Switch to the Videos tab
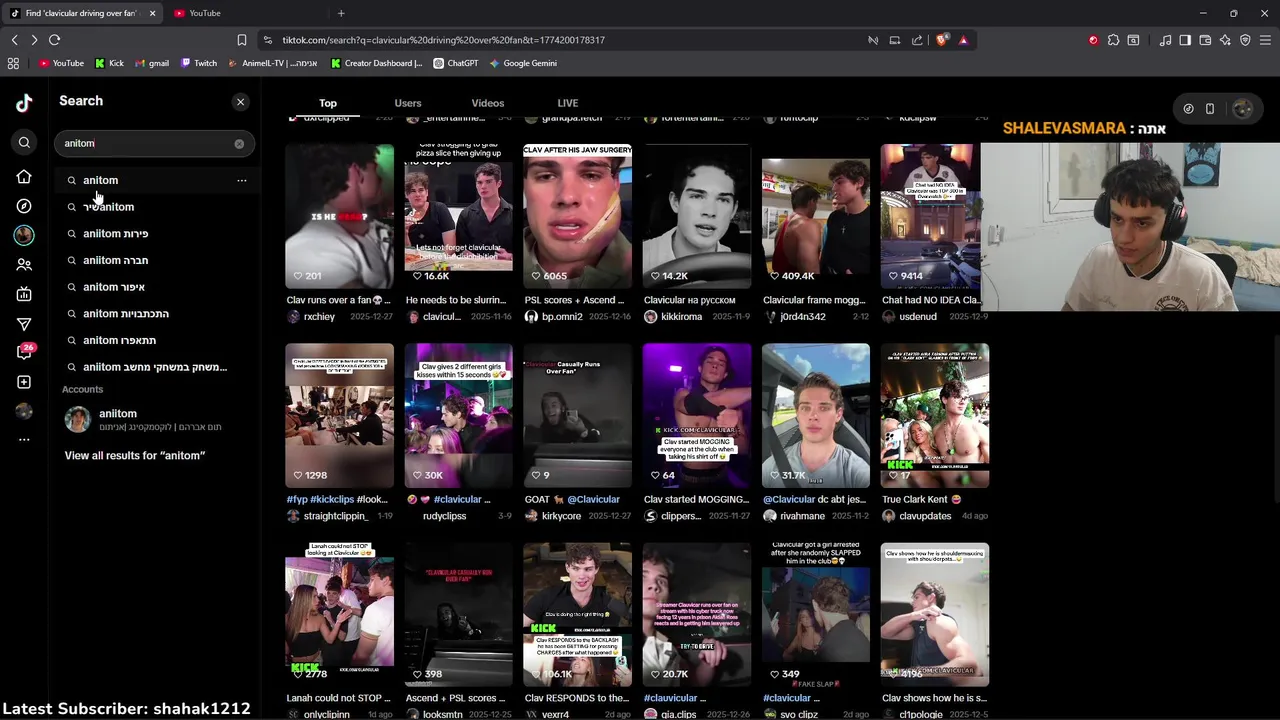Screen dimensions: 1280x720 tap(488, 103)
